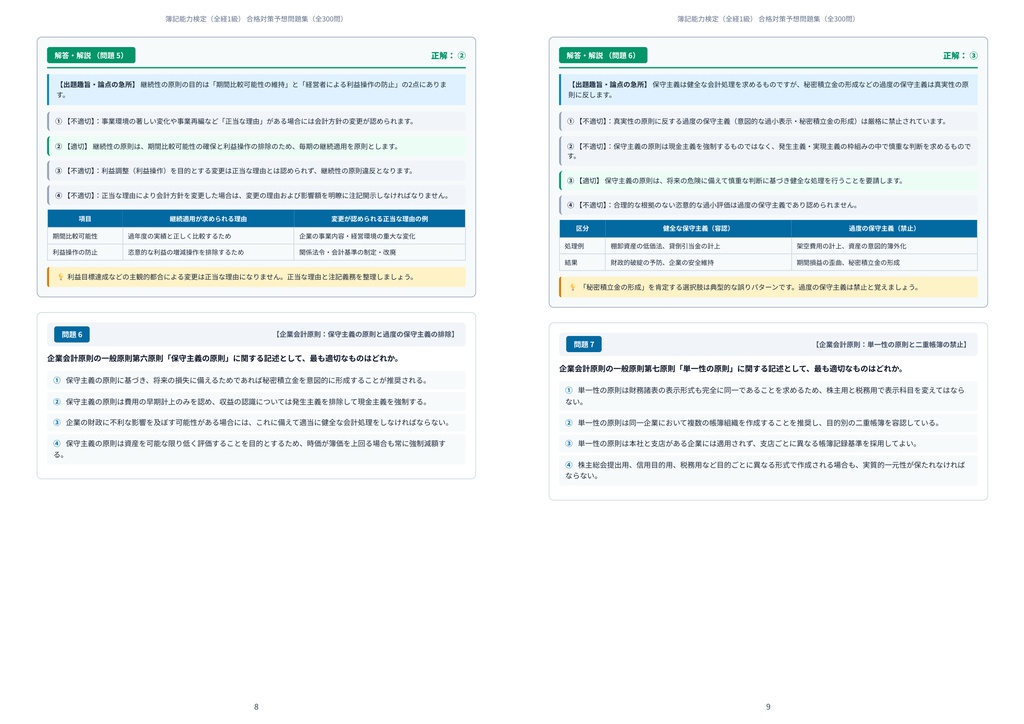Select 問題 6 option ③ about 健全な会計処理

pyautogui.click(x=256, y=422)
